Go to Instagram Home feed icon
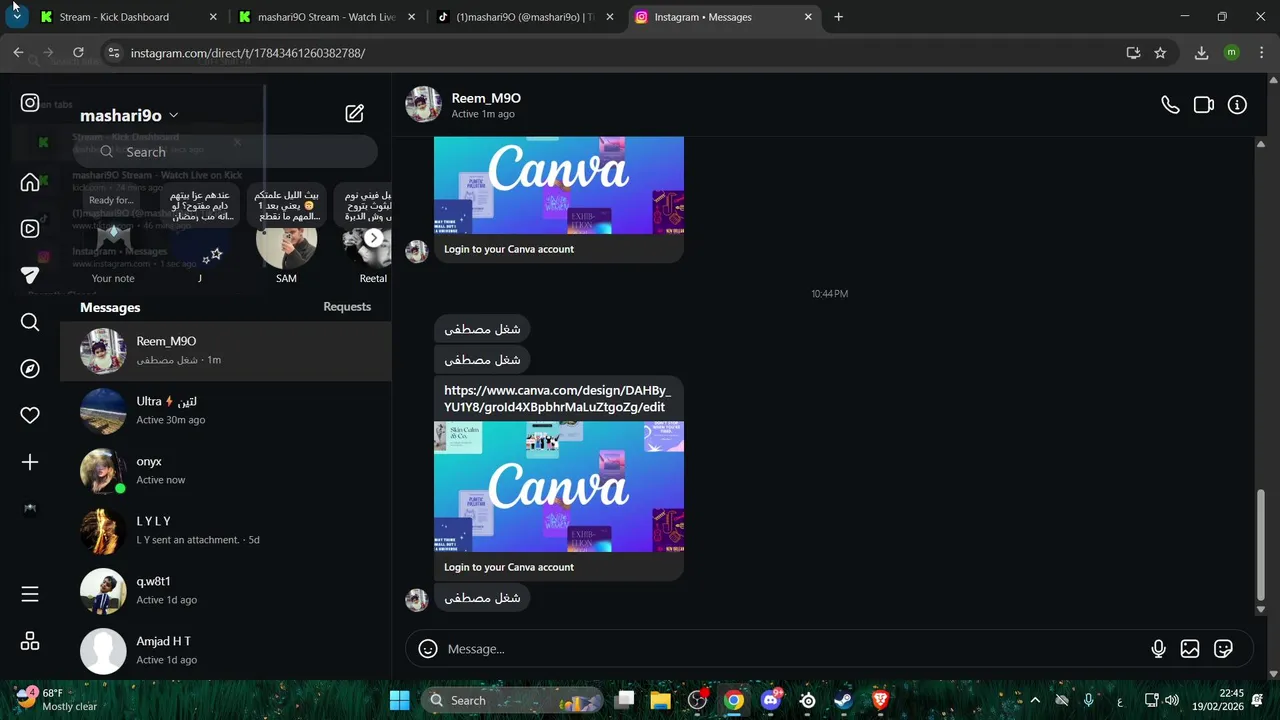Viewport: 1280px width, 720px height. click(x=30, y=182)
